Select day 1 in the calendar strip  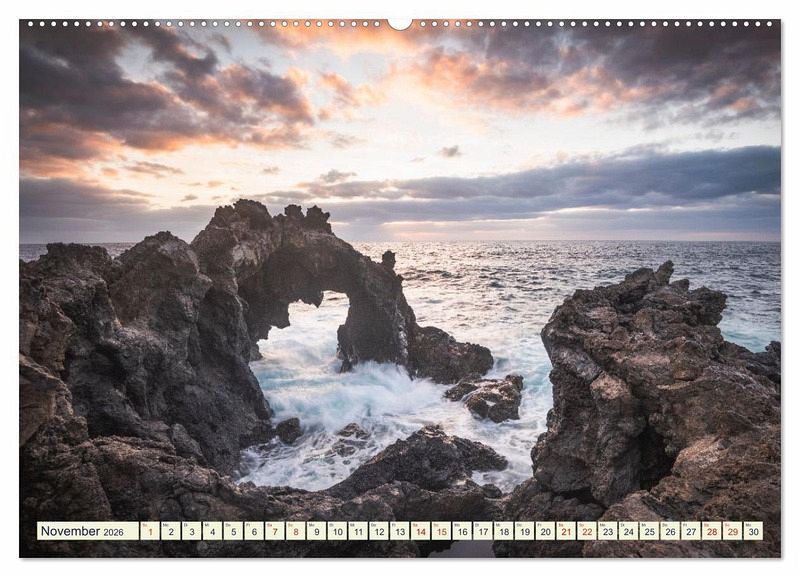[150, 531]
